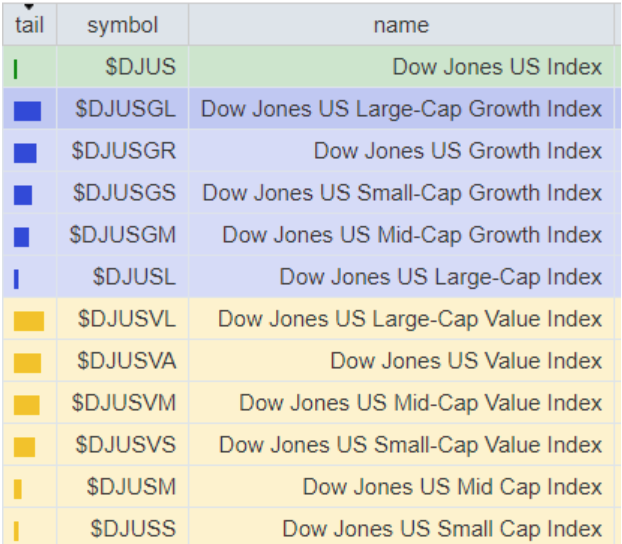This screenshot has width=622, height=544.
Task: Open Dow Jones US Mid Cap Index
Action: [x=452, y=487]
